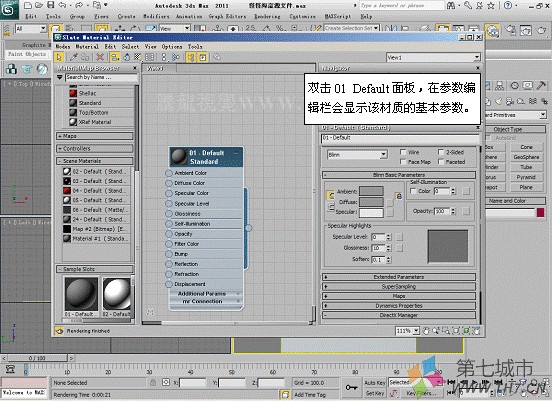552x401 pixels.
Task: Open the Modes menu in Slate editor
Action: [x=63, y=46]
